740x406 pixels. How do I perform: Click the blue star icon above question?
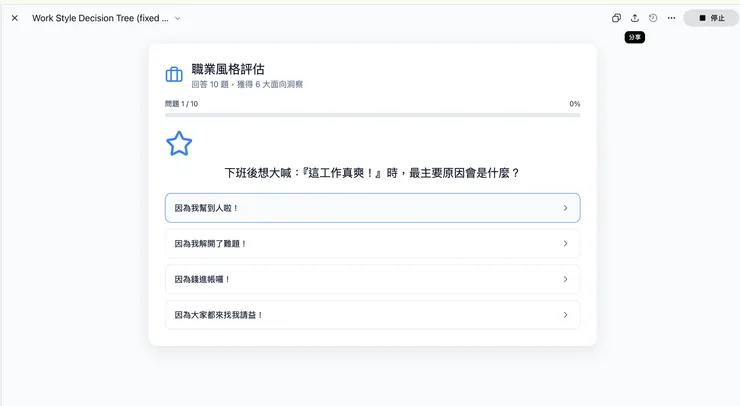(x=179, y=144)
